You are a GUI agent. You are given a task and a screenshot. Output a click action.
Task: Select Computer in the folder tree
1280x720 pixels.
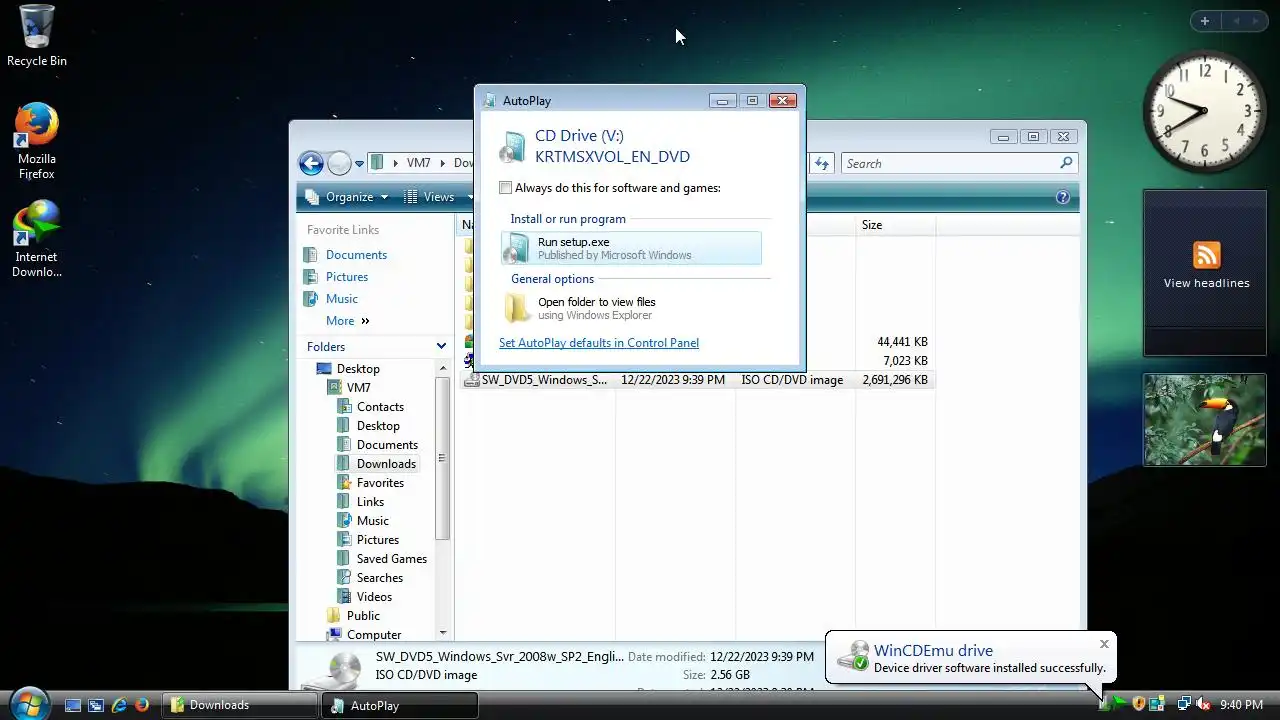coord(364,635)
